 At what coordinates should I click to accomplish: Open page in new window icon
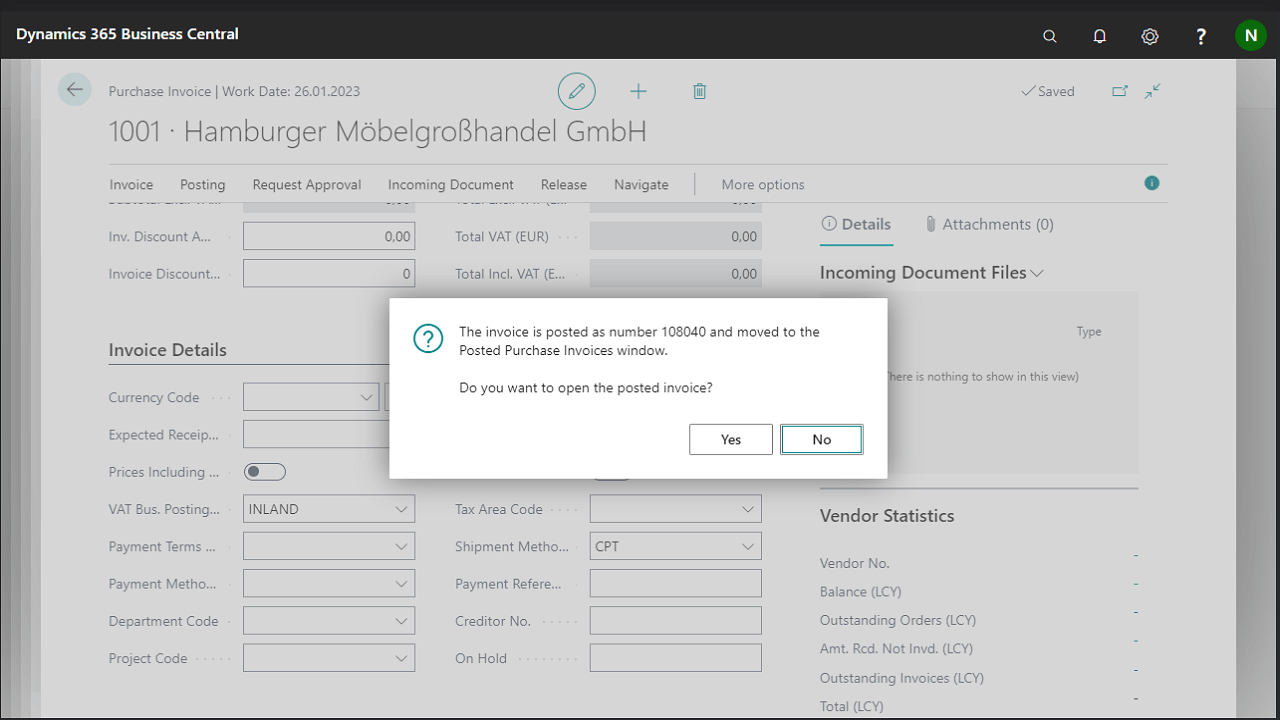click(x=1120, y=91)
